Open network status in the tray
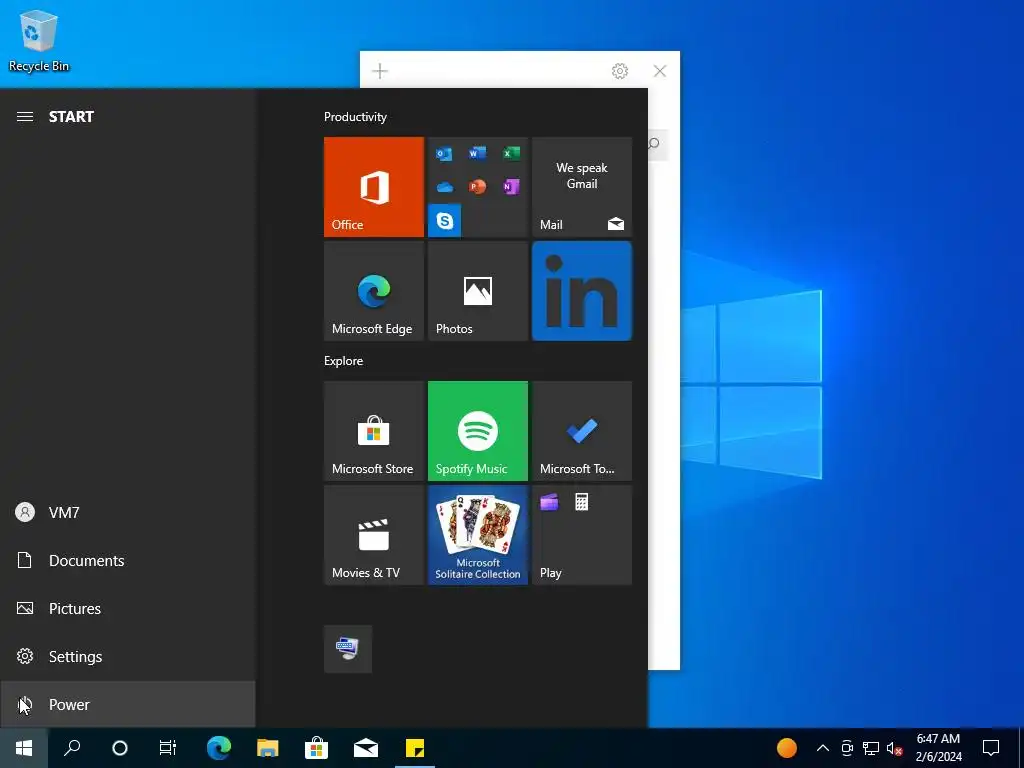Screen dimensions: 1024x768 (871, 748)
